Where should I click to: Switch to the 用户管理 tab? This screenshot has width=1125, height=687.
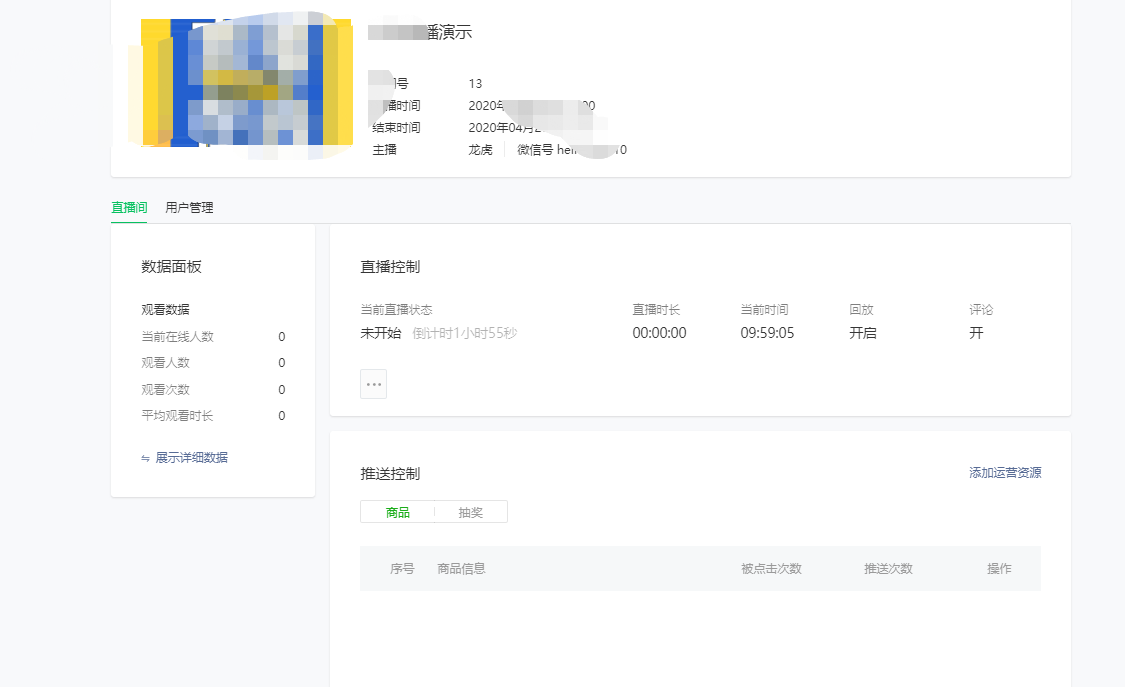tap(189, 207)
